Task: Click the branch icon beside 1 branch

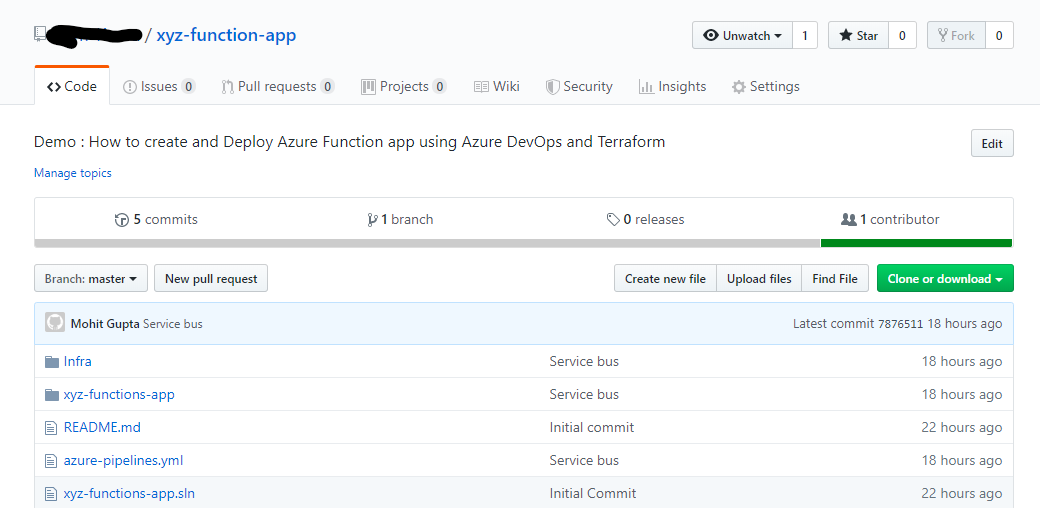Action: [x=372, y=220]
